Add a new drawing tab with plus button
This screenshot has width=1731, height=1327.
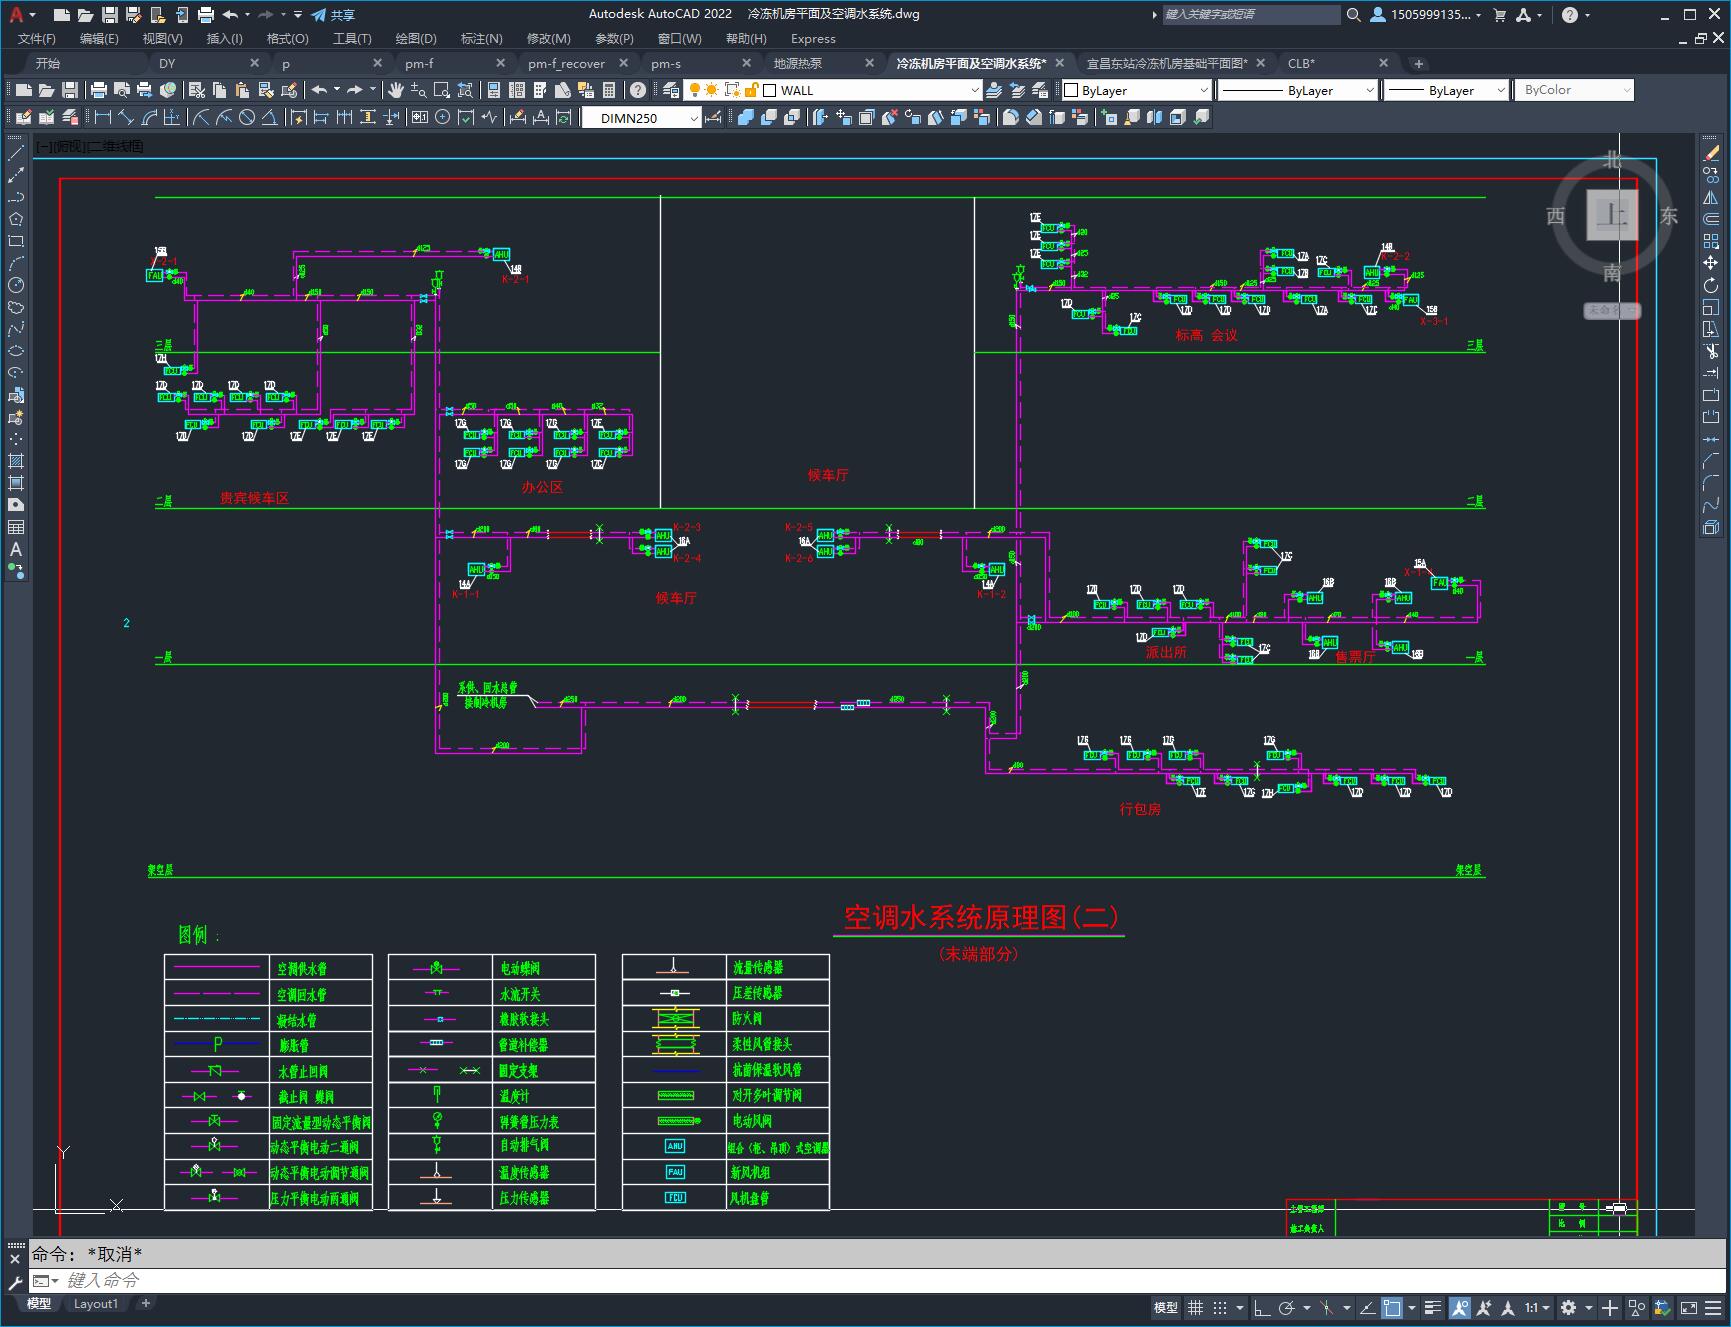1418,63
